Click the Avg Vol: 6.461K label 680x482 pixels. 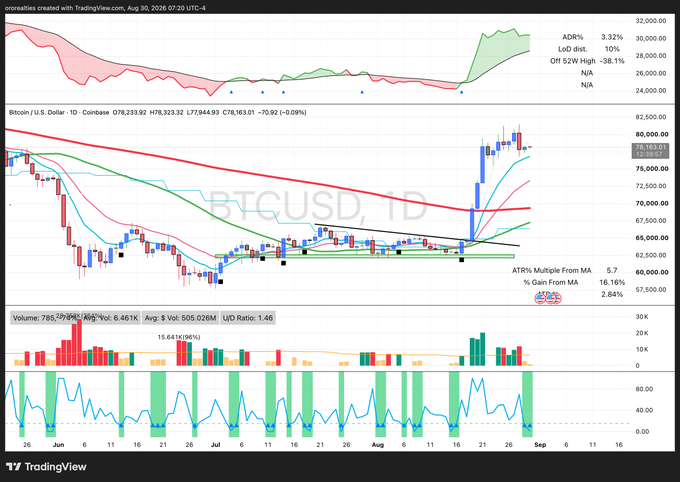coord(111,318)
